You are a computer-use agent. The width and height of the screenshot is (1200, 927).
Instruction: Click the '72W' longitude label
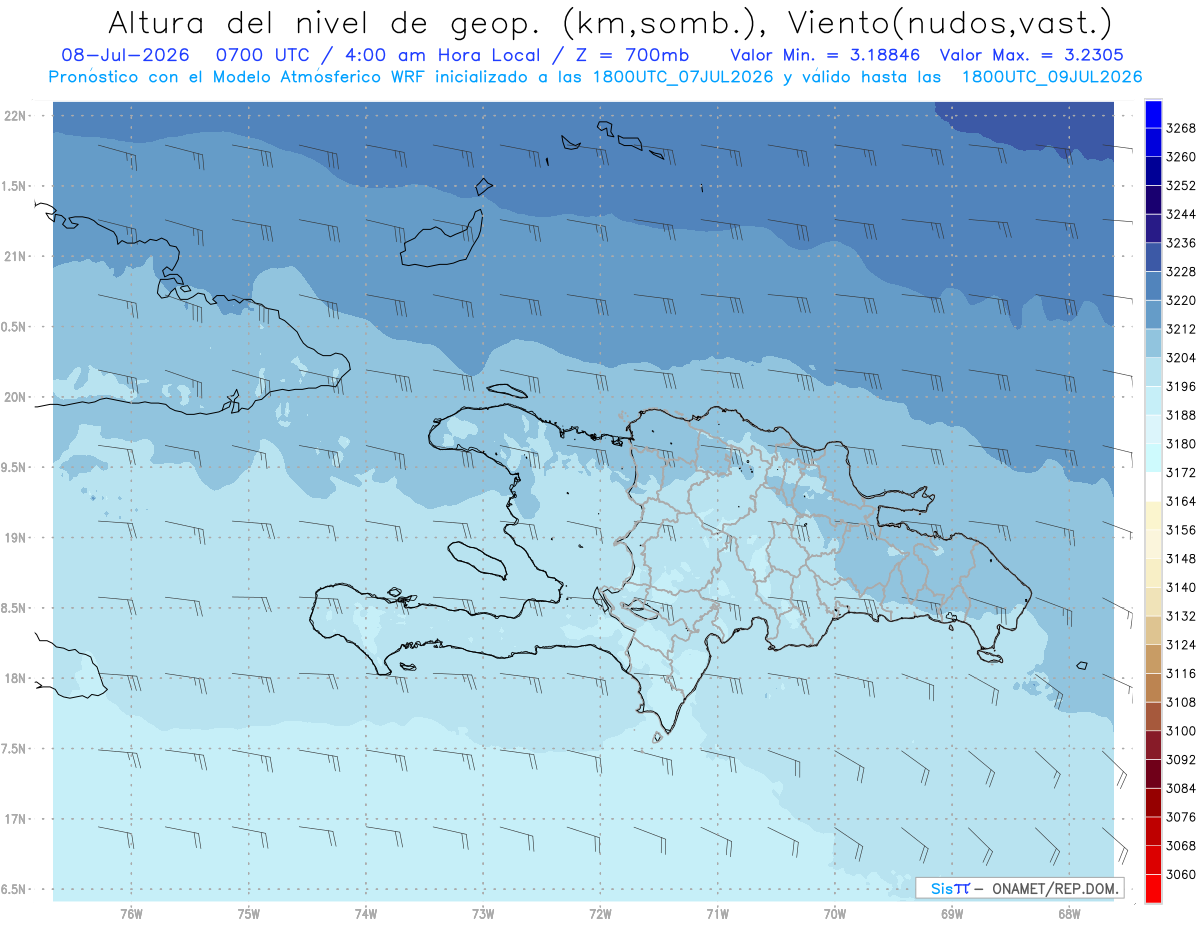click(600, 913)
